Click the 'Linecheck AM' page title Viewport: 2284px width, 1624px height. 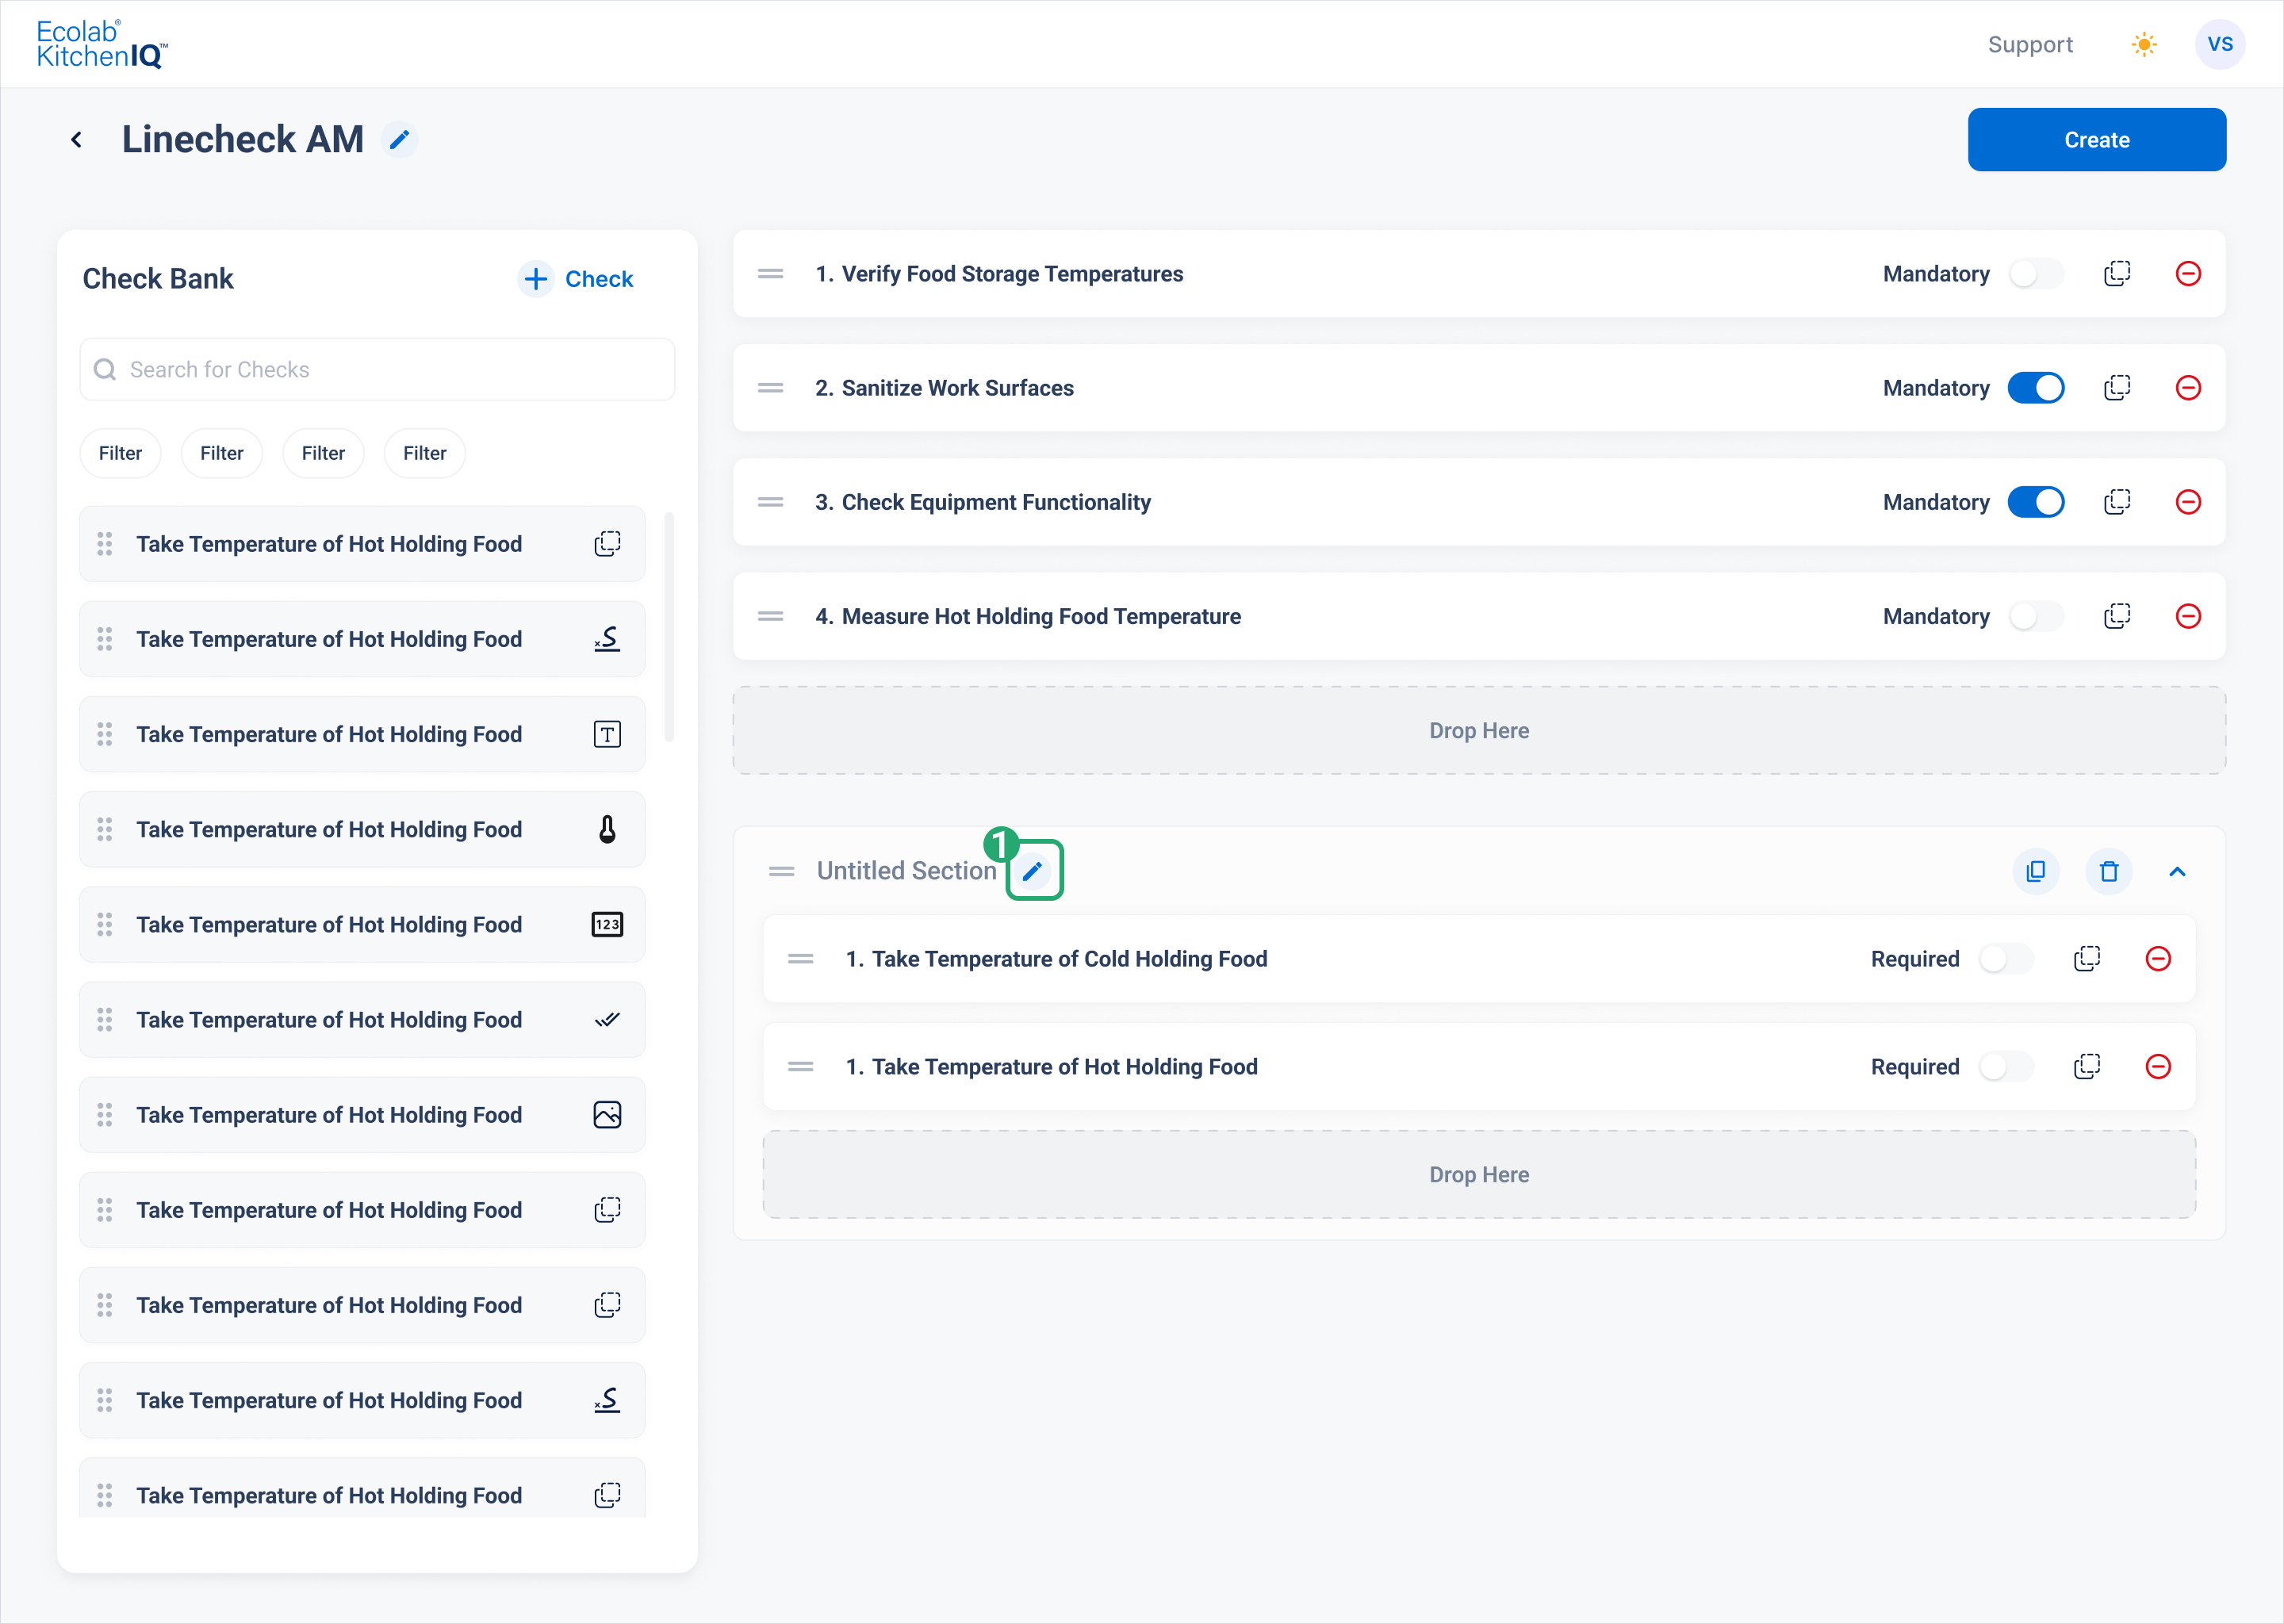coord(243,140)
